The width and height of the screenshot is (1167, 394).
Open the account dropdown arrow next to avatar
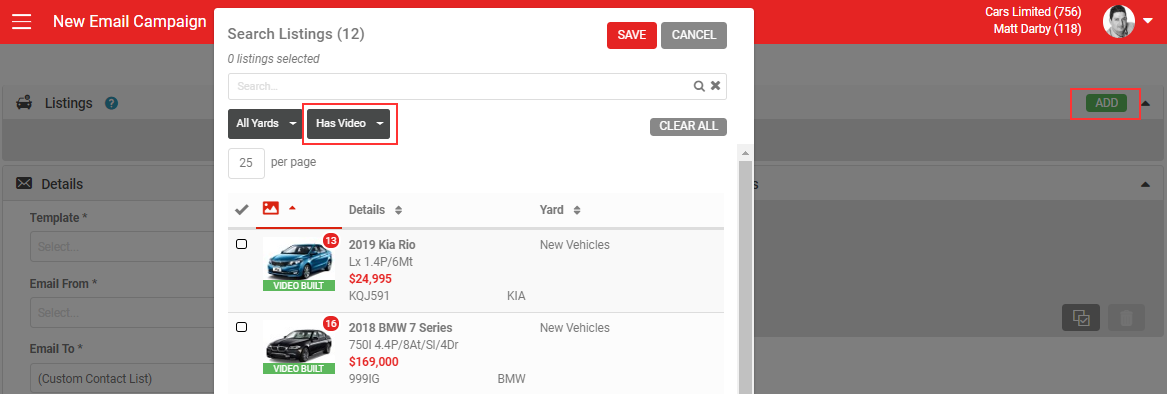(x=1148, y=21)
